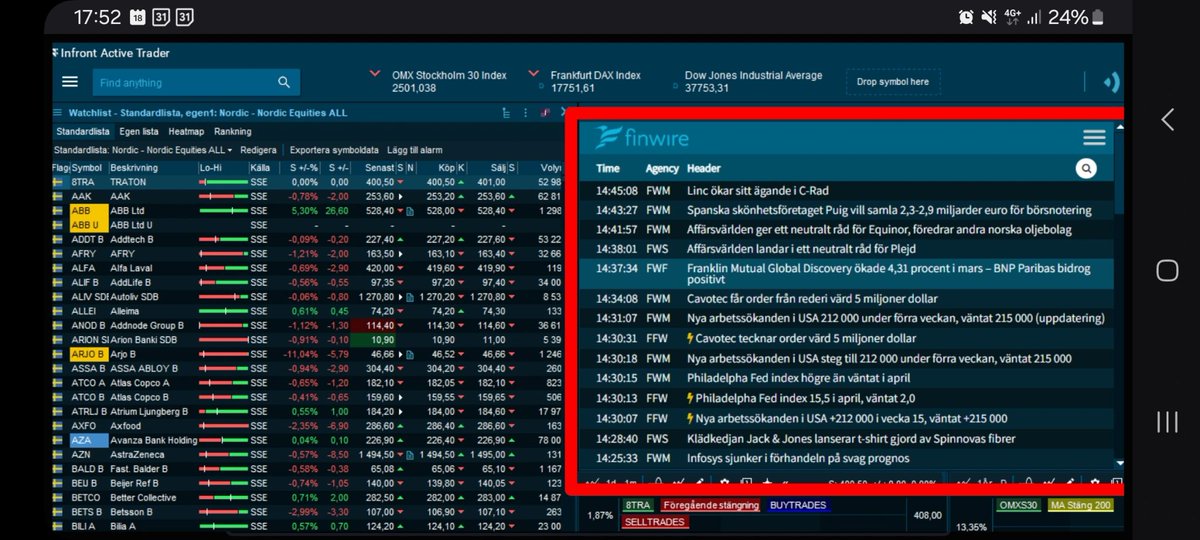
Task: Click the Lo-Hi bar for ABB Ltd
Action: [224, 211]
